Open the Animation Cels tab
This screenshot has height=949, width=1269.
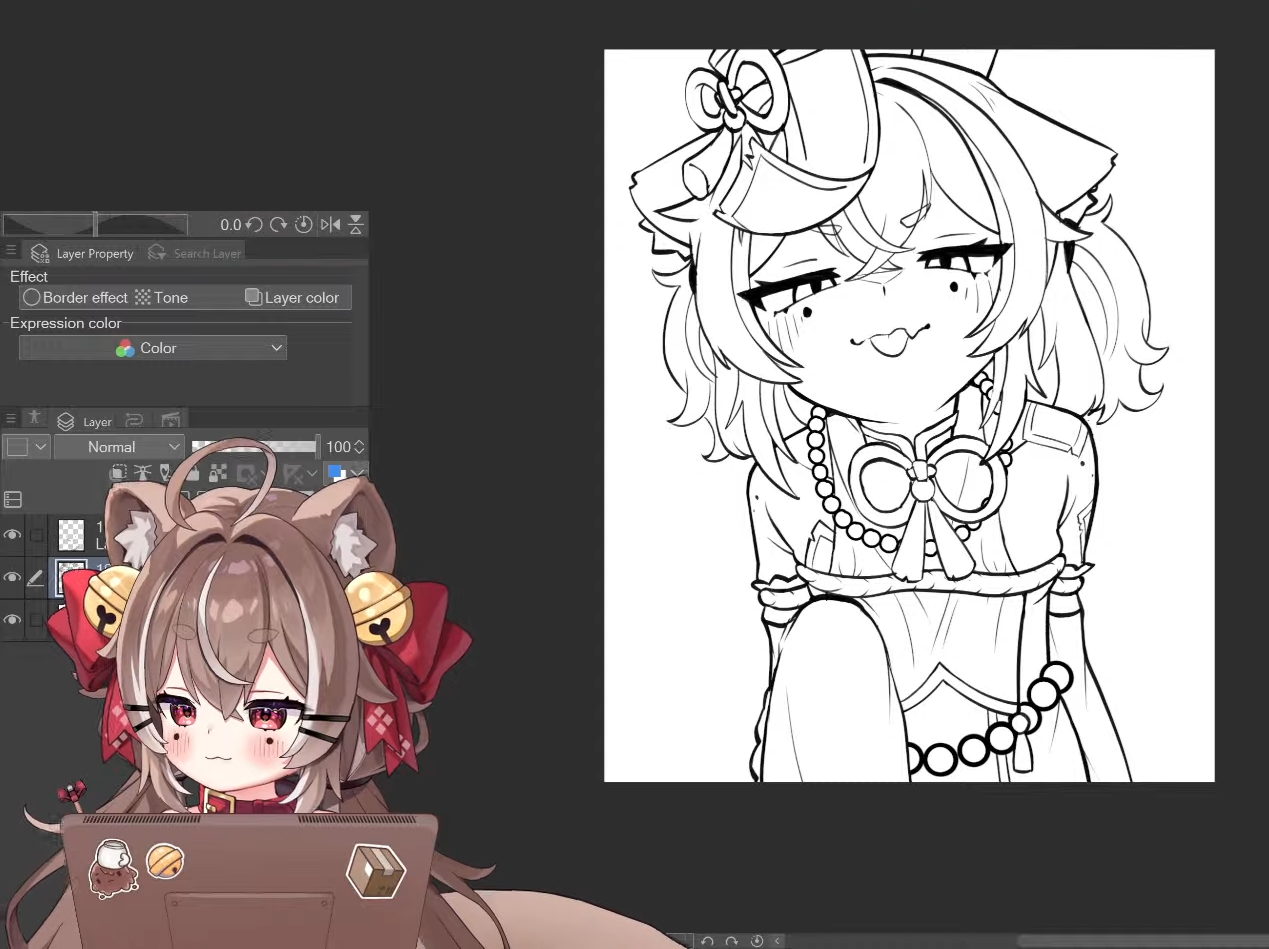point(171,420)
